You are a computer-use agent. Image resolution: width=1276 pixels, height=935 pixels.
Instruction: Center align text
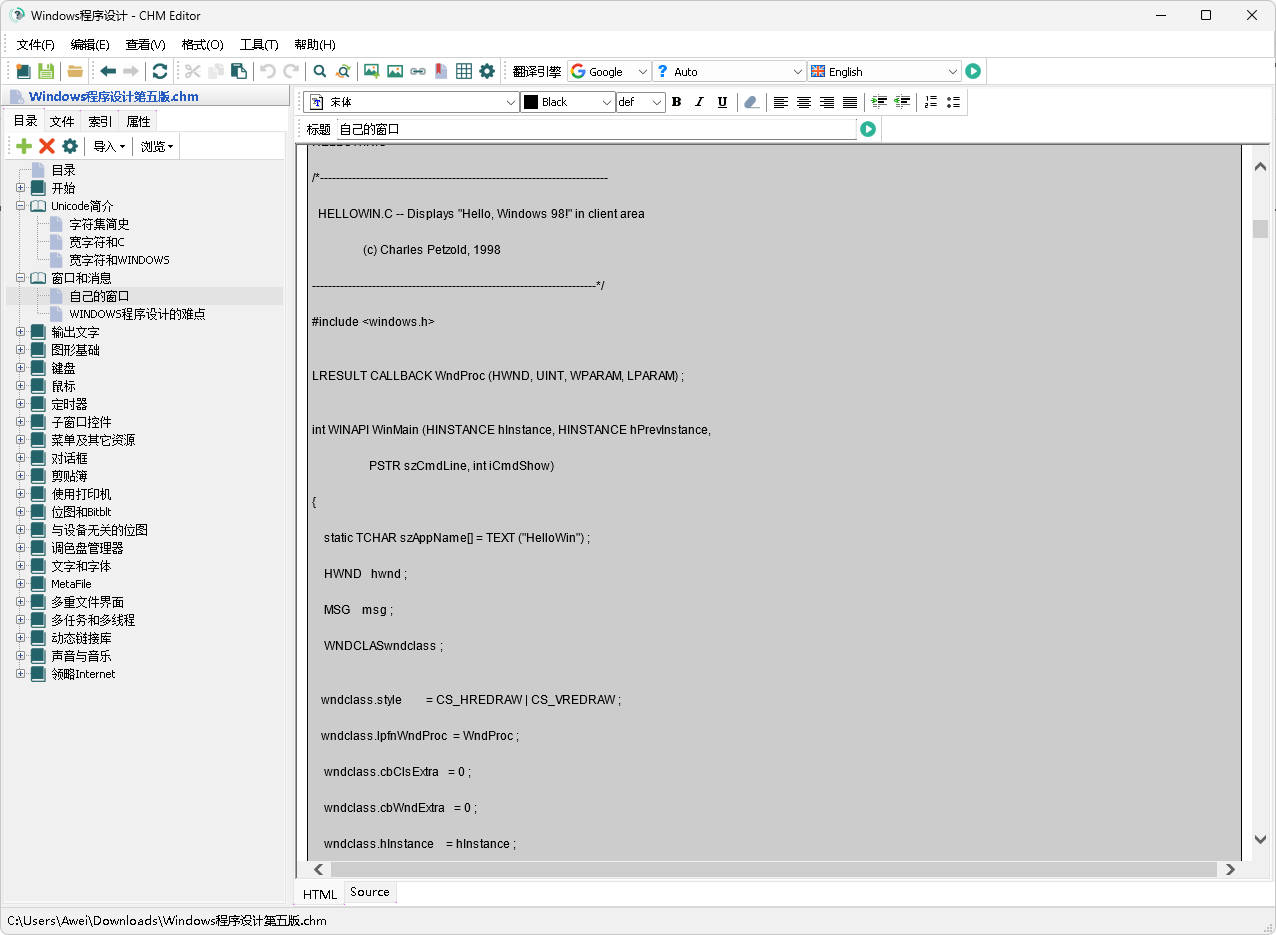tap(804, 102)
